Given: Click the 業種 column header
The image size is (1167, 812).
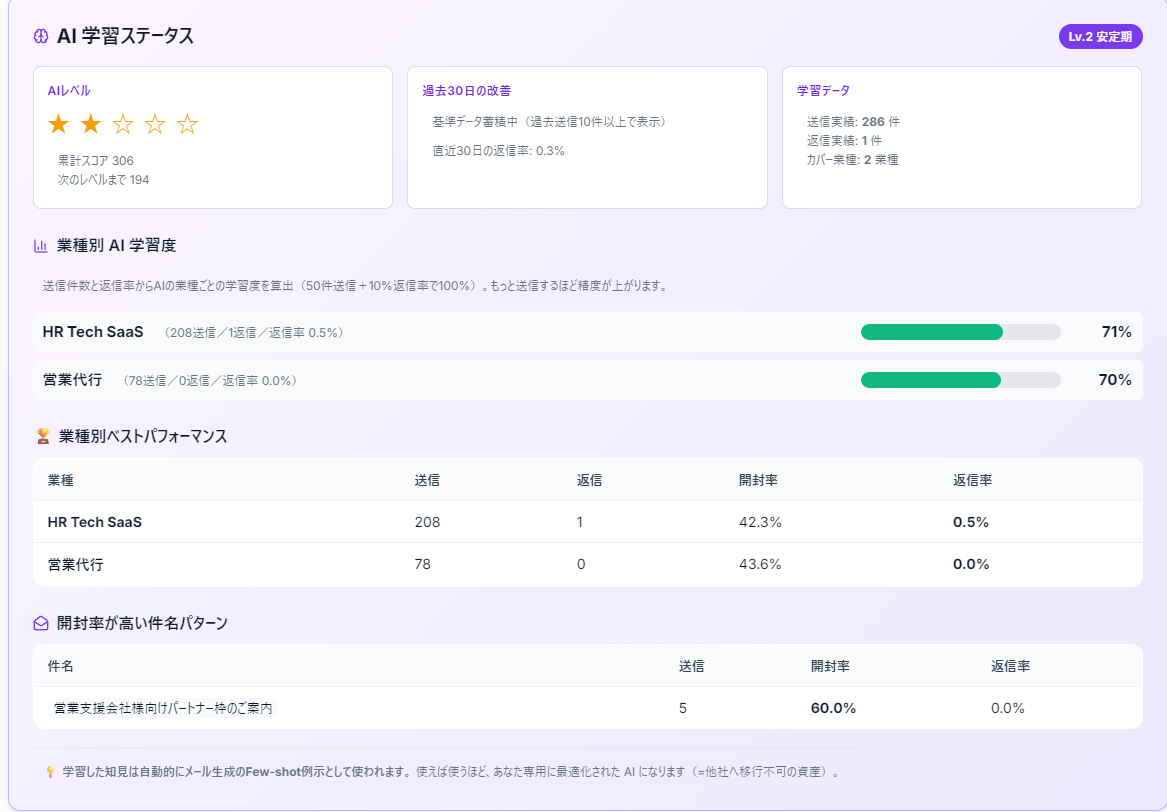Looking at the screenshot, I should pos(60,481).
